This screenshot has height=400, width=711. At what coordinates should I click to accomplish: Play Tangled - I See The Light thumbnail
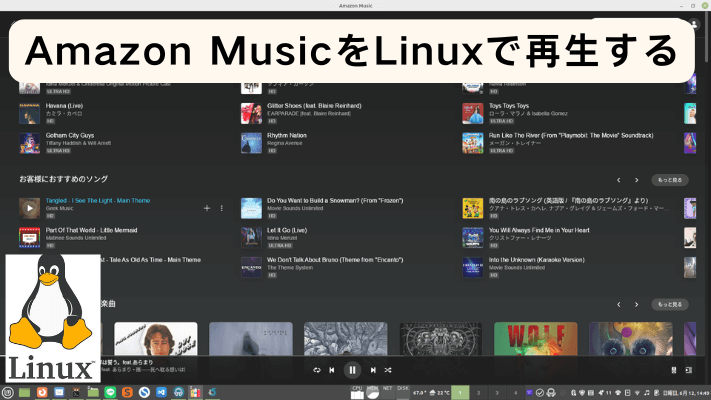tap(29, 208)
